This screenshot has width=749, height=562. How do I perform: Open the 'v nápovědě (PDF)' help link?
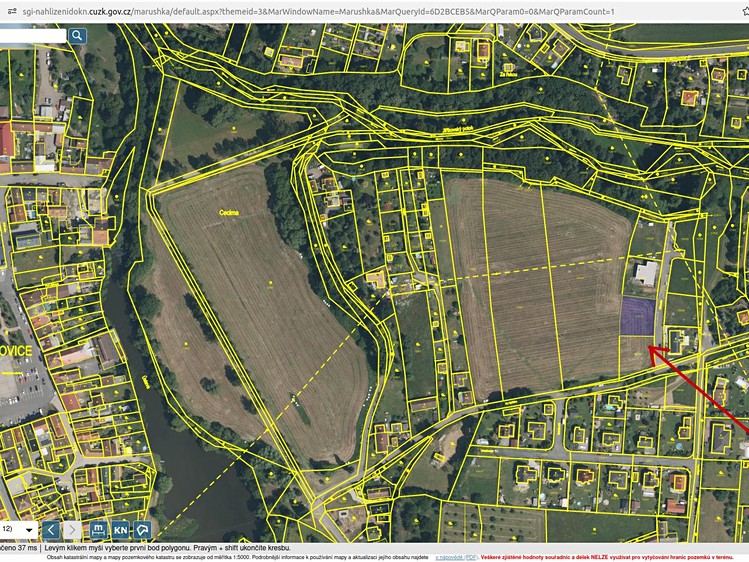[x=457, y=557]
